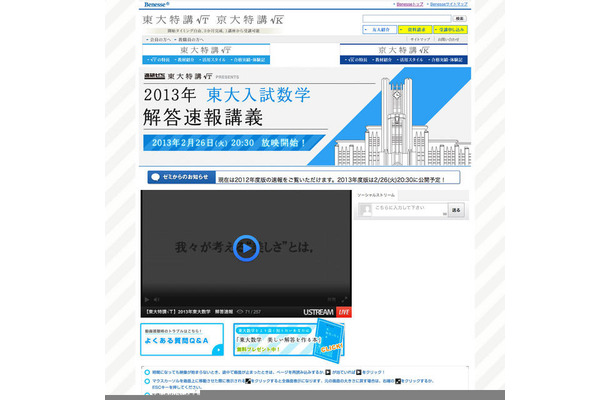Click the red LIVE badge
Viewport: 610px width, 400px height.
point(344,312)
